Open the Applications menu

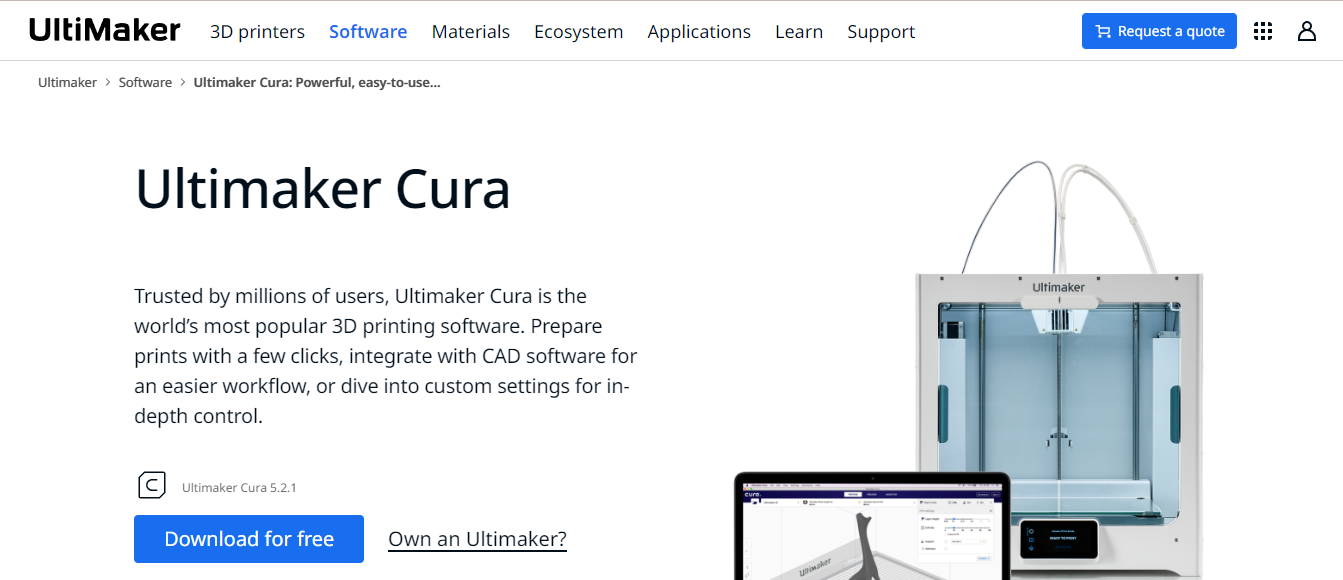point(699,32)
